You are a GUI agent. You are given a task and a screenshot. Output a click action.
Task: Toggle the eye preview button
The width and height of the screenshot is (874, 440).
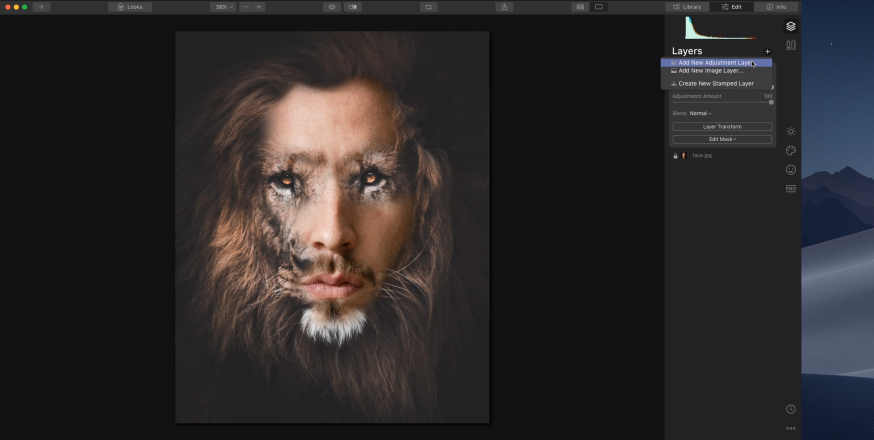coord(331,7)
